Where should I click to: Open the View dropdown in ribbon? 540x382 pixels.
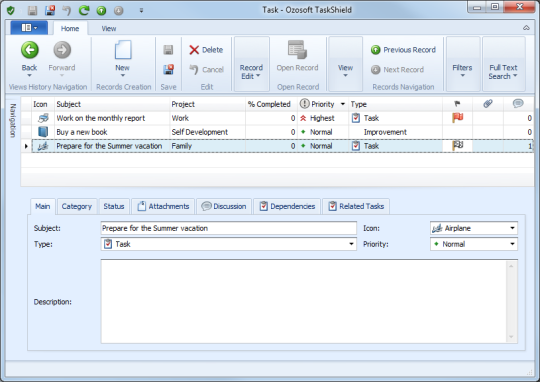point(345,64)
